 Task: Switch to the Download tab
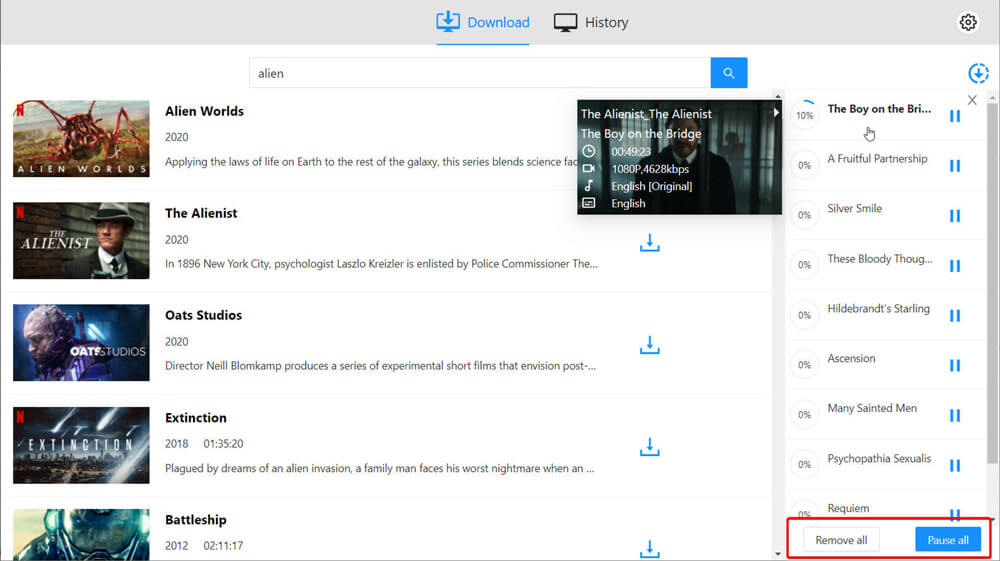coord(483,22)
